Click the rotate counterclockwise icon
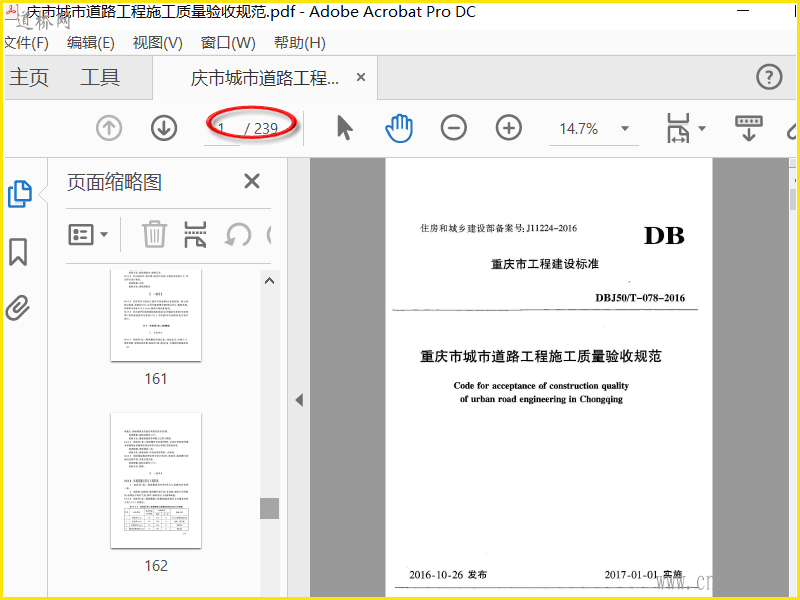 tap(238, 235)
